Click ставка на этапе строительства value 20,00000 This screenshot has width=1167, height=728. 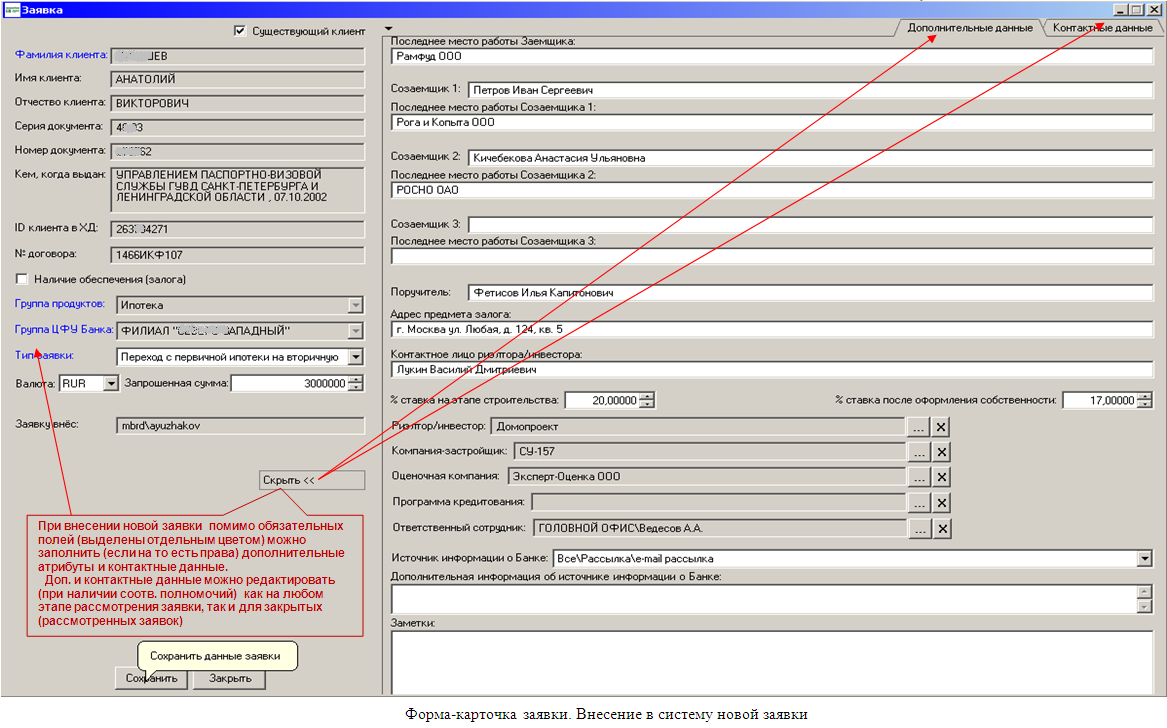(603, 400)
